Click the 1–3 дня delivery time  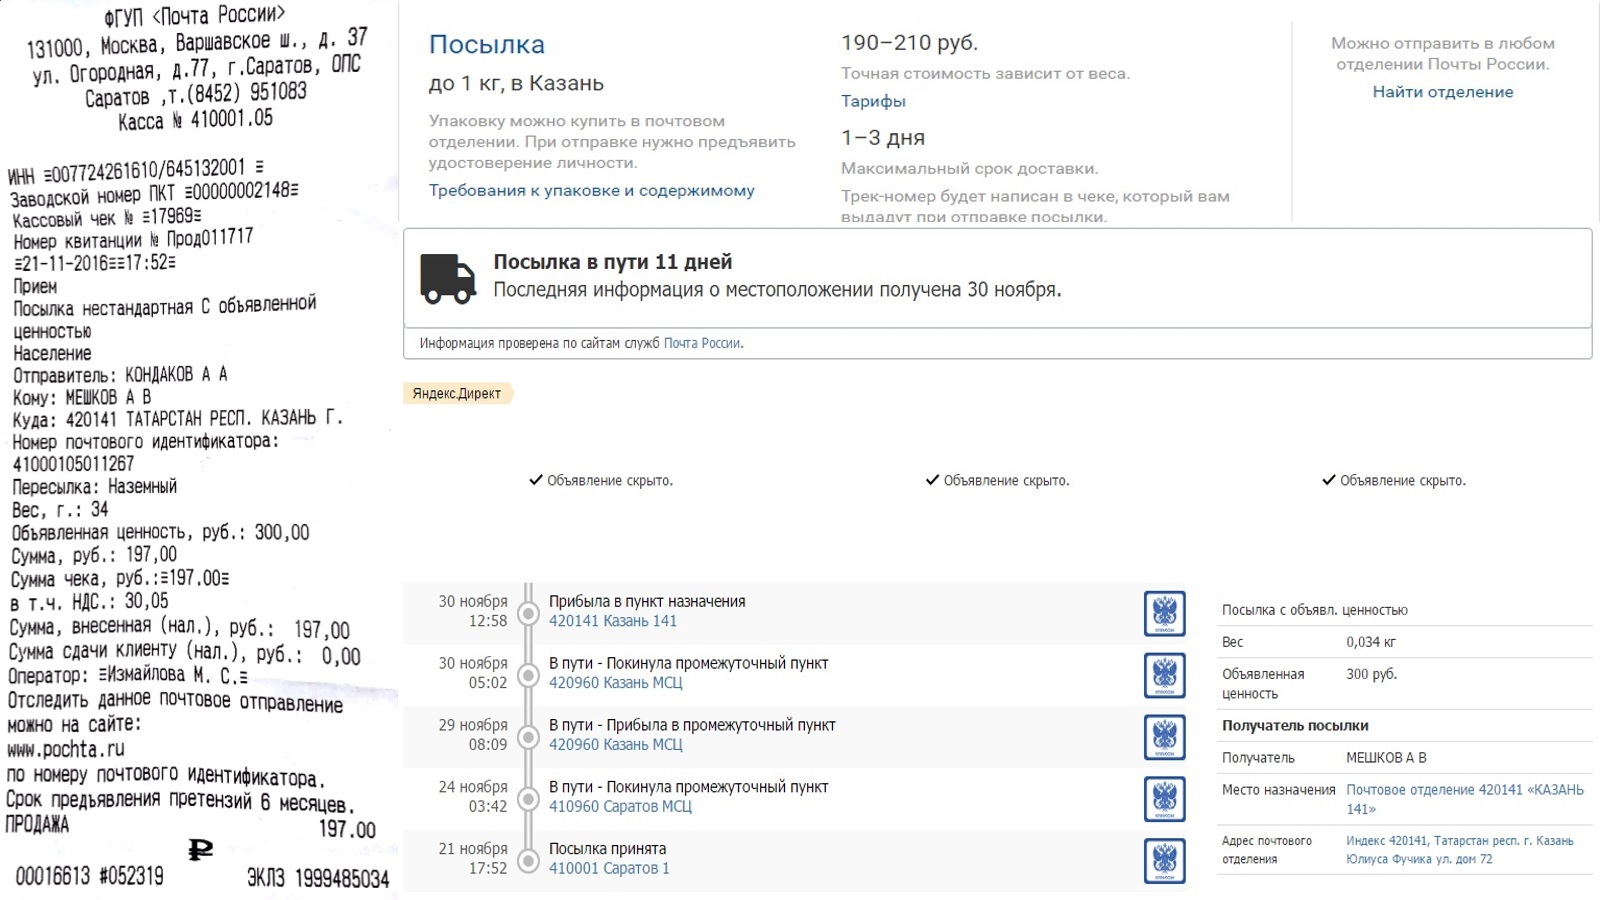click(x=883, y=138)
